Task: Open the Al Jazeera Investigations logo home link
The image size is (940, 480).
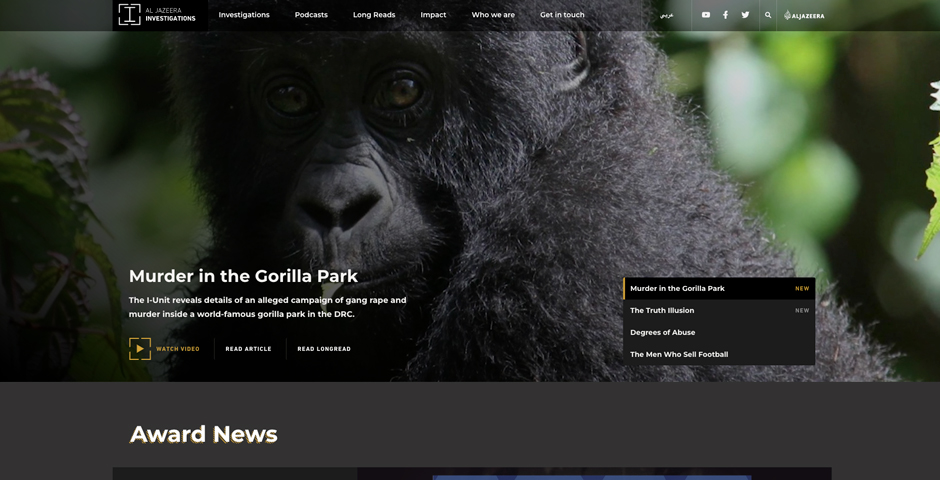Action: 159,15
